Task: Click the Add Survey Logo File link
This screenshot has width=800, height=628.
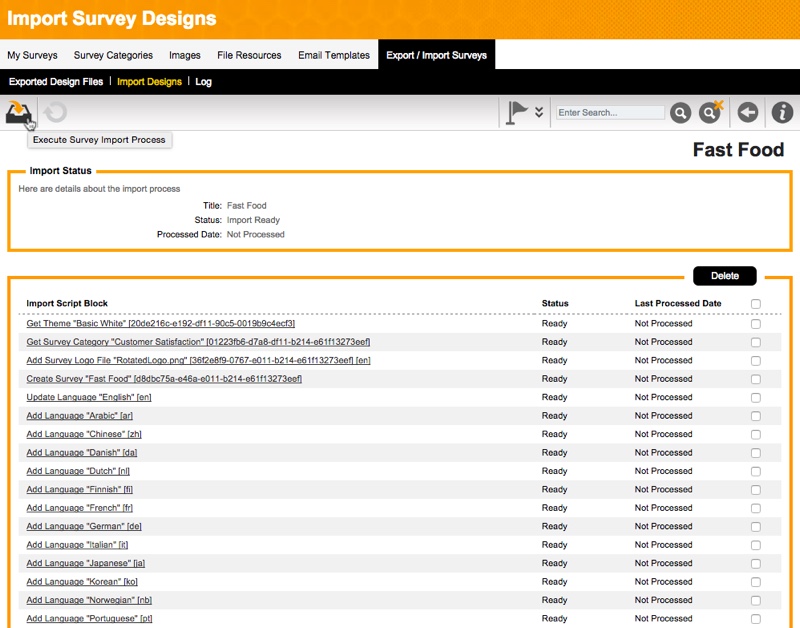Action: coord(198,360)
